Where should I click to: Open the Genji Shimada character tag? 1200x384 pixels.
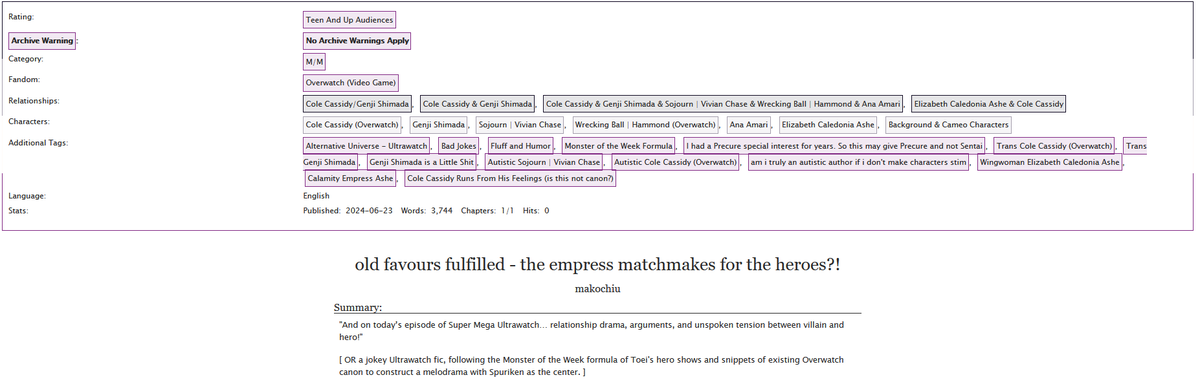438,125
